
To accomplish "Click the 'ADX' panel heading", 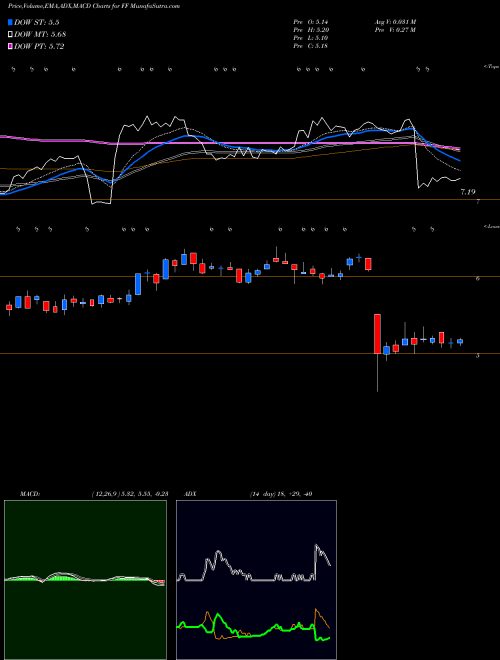I will (x=189, y=494).
